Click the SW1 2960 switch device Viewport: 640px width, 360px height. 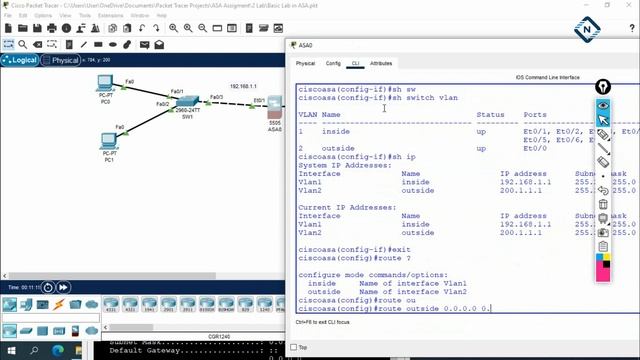click(x=187, y=102)
